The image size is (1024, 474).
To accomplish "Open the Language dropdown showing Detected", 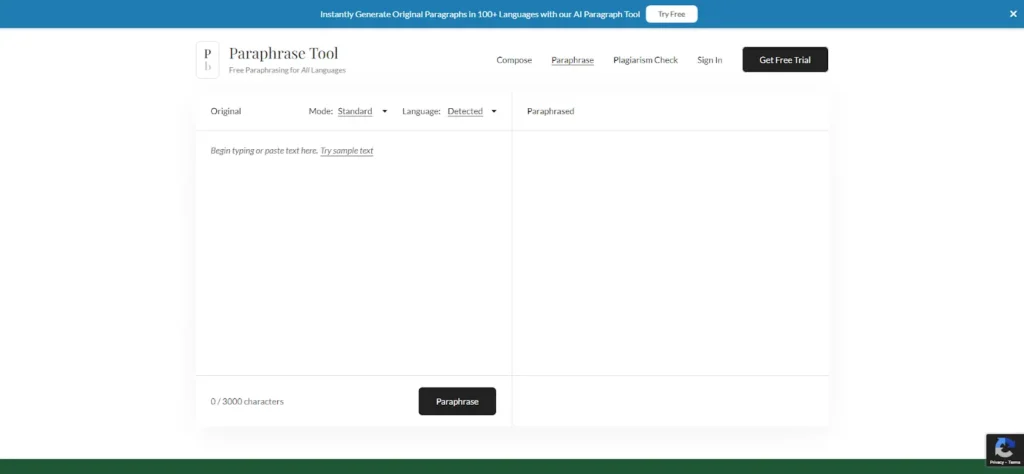I will pos(465,111).
